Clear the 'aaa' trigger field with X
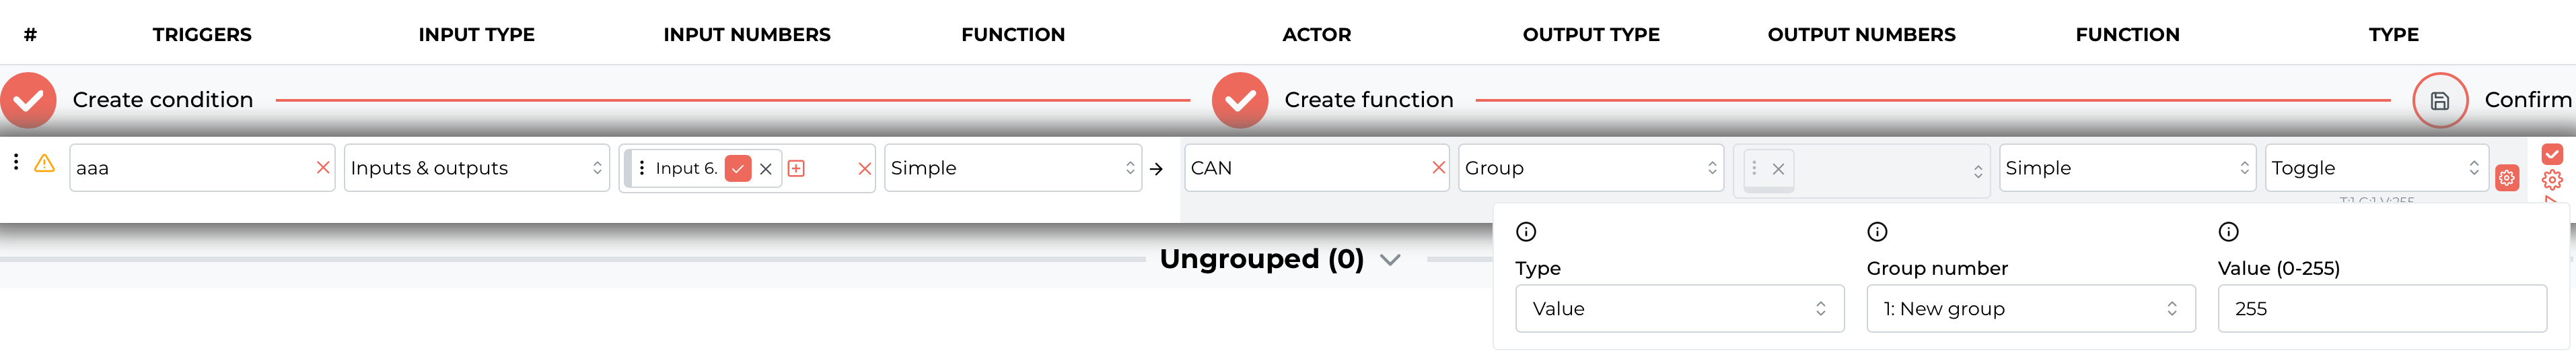This screenshot has width=2576, height=357. tap(323, 167)
